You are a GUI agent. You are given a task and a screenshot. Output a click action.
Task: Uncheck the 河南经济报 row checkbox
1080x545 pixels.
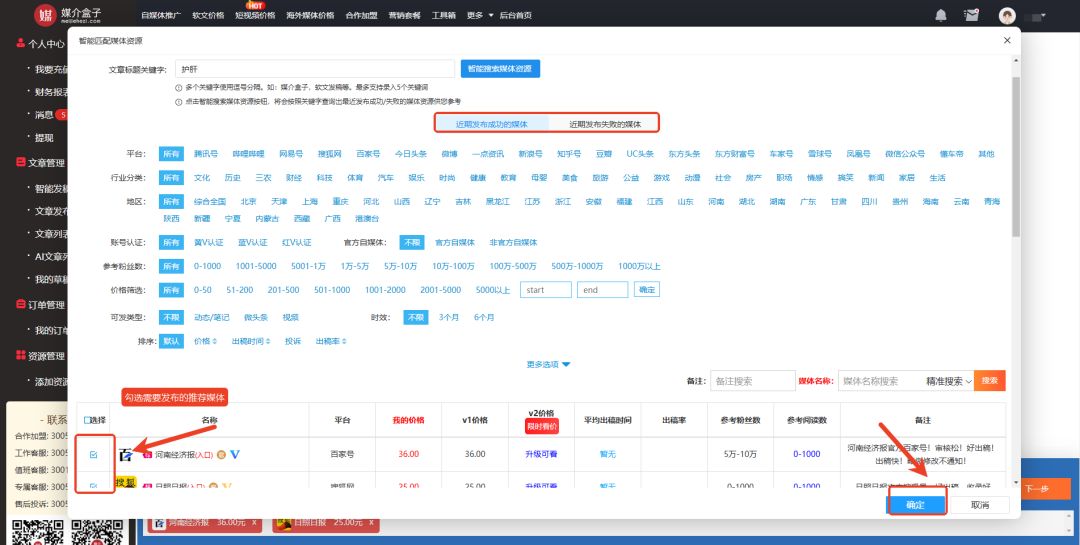[x=93, y=454]
